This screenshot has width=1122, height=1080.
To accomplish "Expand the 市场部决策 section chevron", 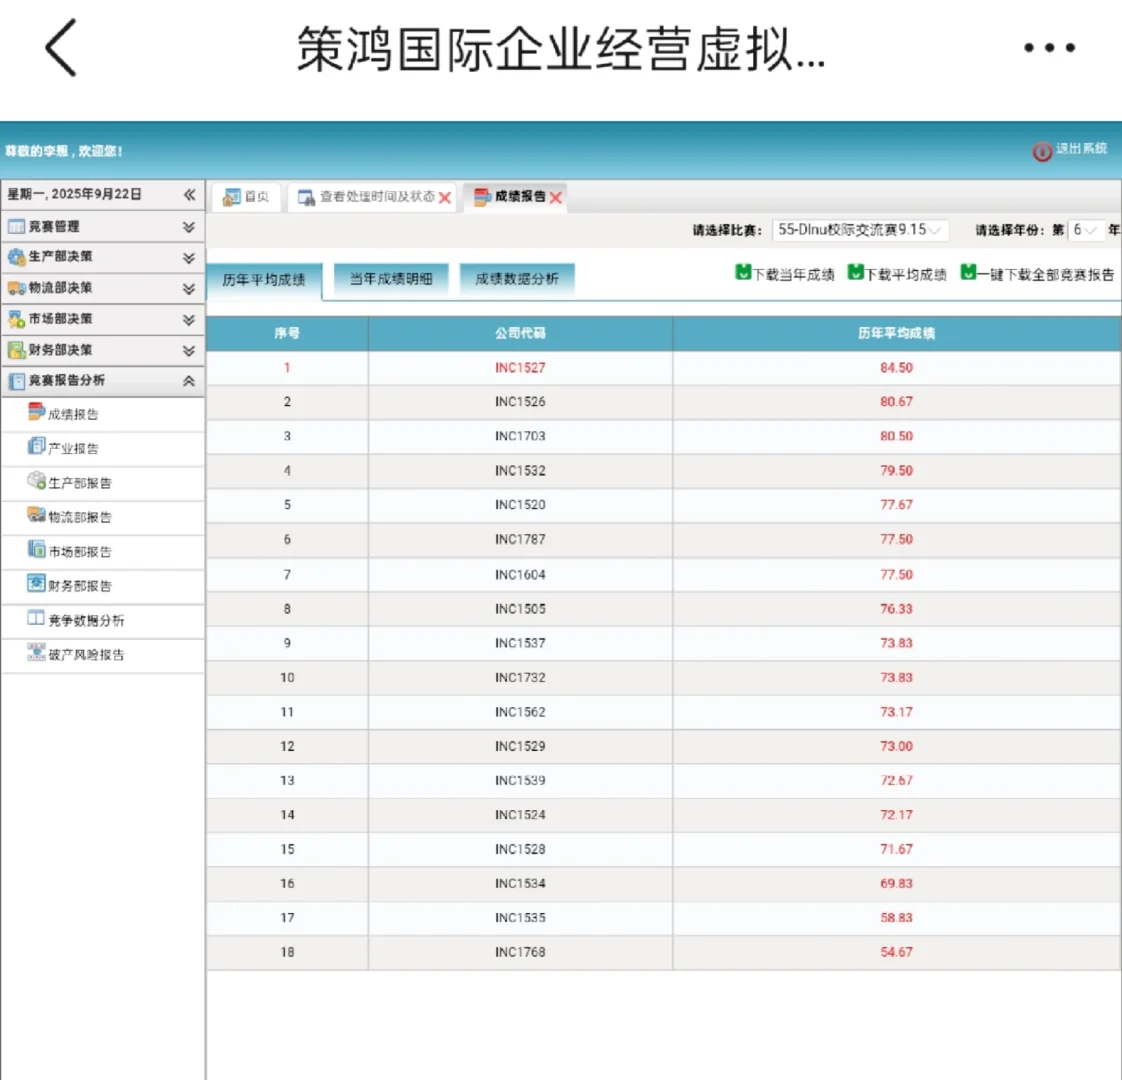I will (189, 319).
